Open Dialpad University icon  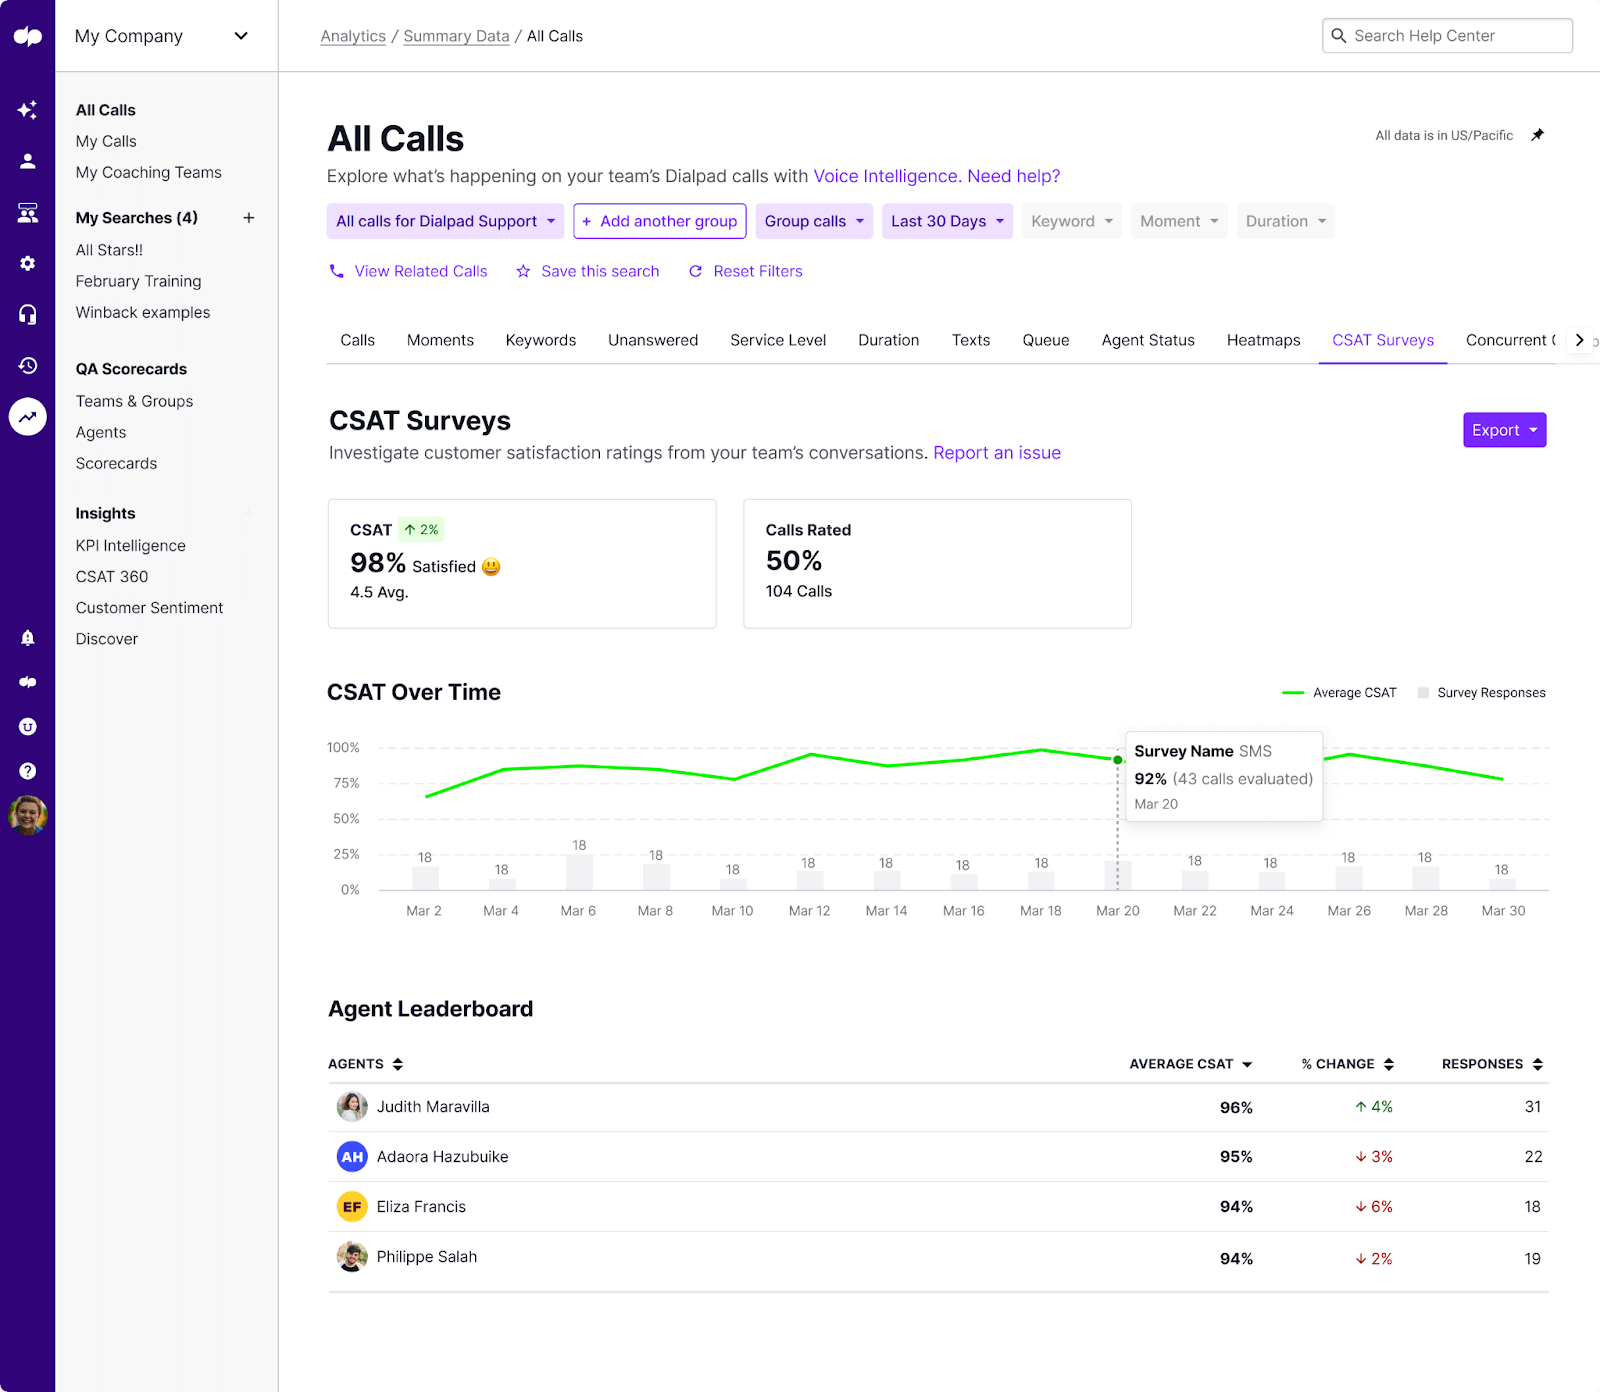pyautogui.click(x=27, y=726)
